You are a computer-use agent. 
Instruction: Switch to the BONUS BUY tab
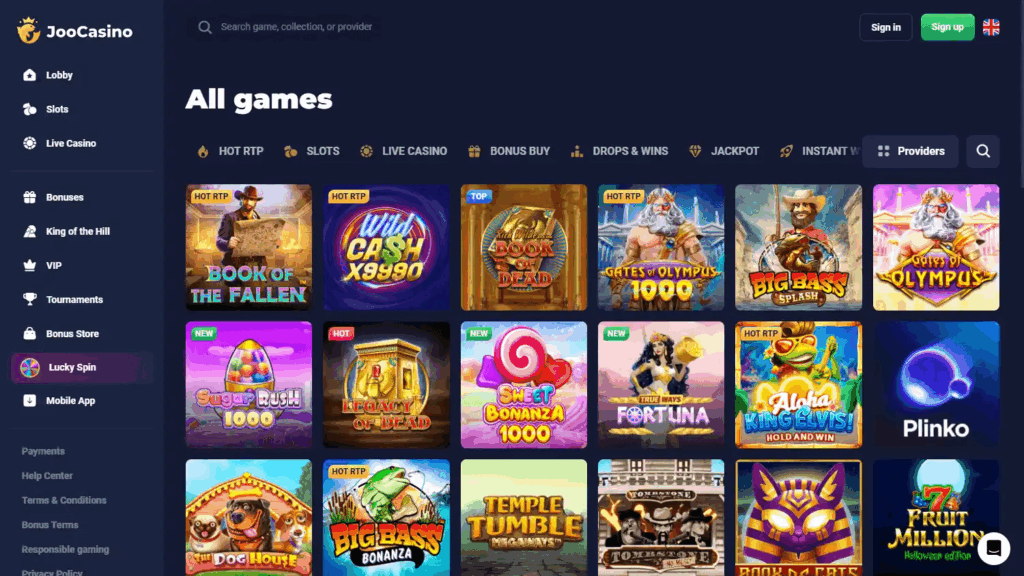coord(509,152)
